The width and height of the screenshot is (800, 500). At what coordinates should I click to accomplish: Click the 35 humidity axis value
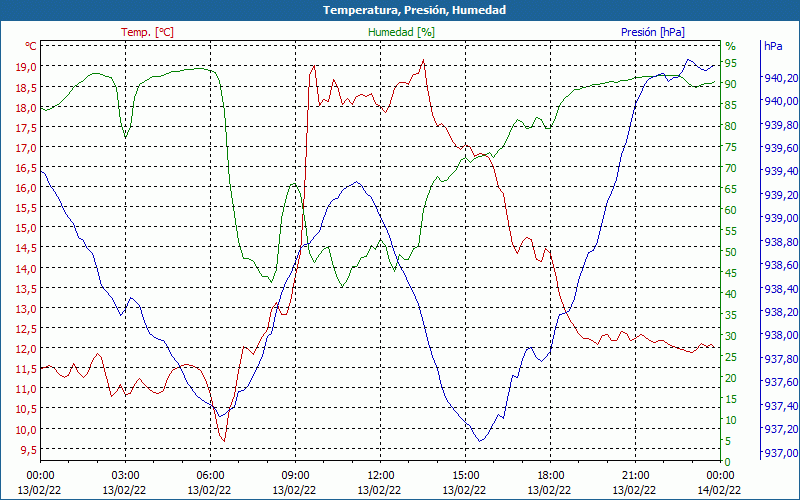pyautogui.click(x=731, y=315)
